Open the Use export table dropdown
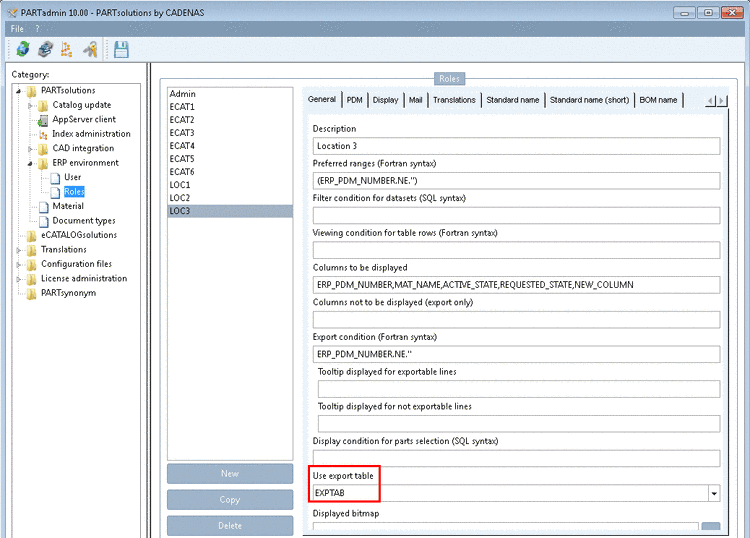Image resolution: width=750 pixels, height=538 pixels. coord(714,493)
